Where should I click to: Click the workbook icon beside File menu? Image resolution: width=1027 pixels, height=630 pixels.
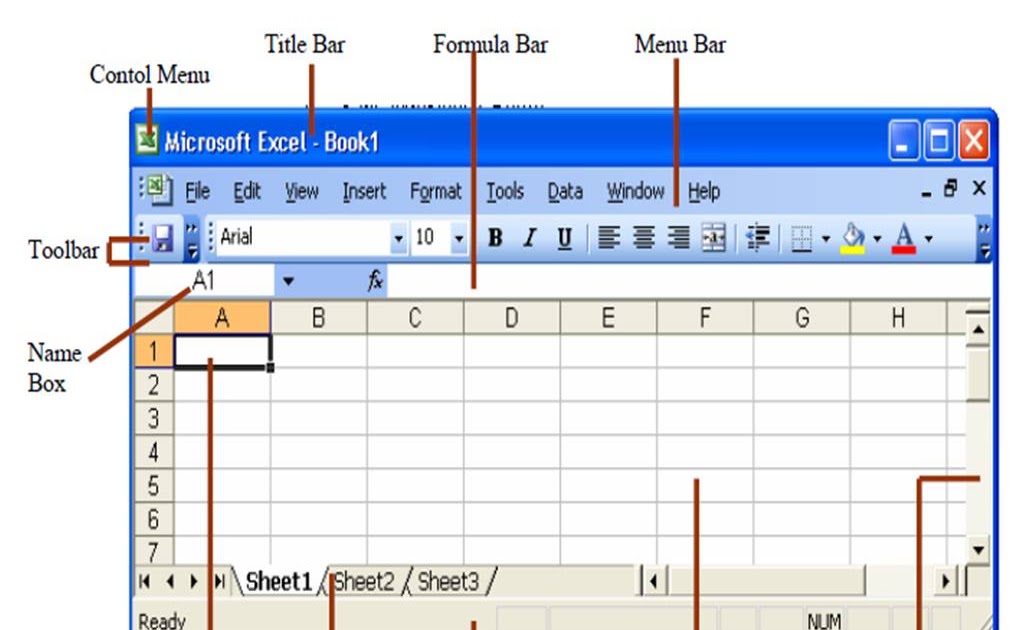click(158, 189)
